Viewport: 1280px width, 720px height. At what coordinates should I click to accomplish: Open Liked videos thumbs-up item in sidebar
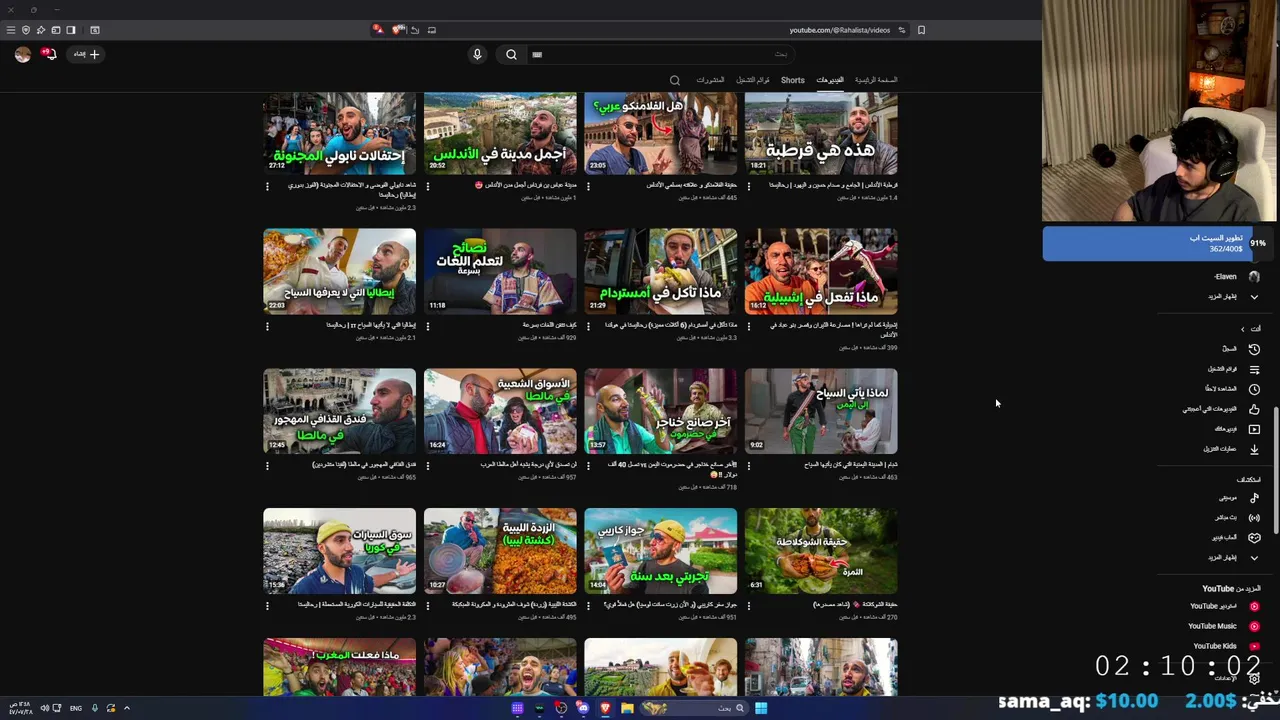tap(1221, 409)
